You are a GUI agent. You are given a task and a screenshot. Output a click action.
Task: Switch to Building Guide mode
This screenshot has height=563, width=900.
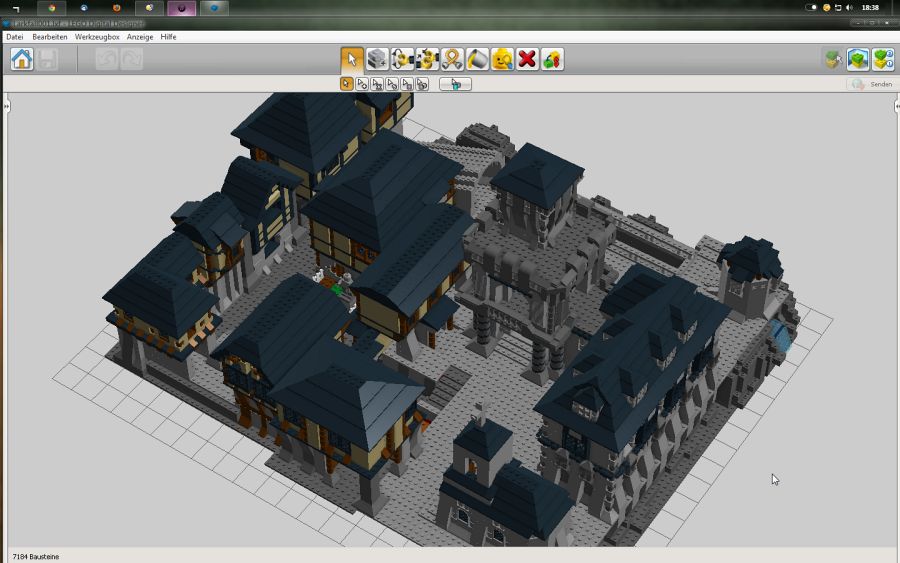pos(882,59)
